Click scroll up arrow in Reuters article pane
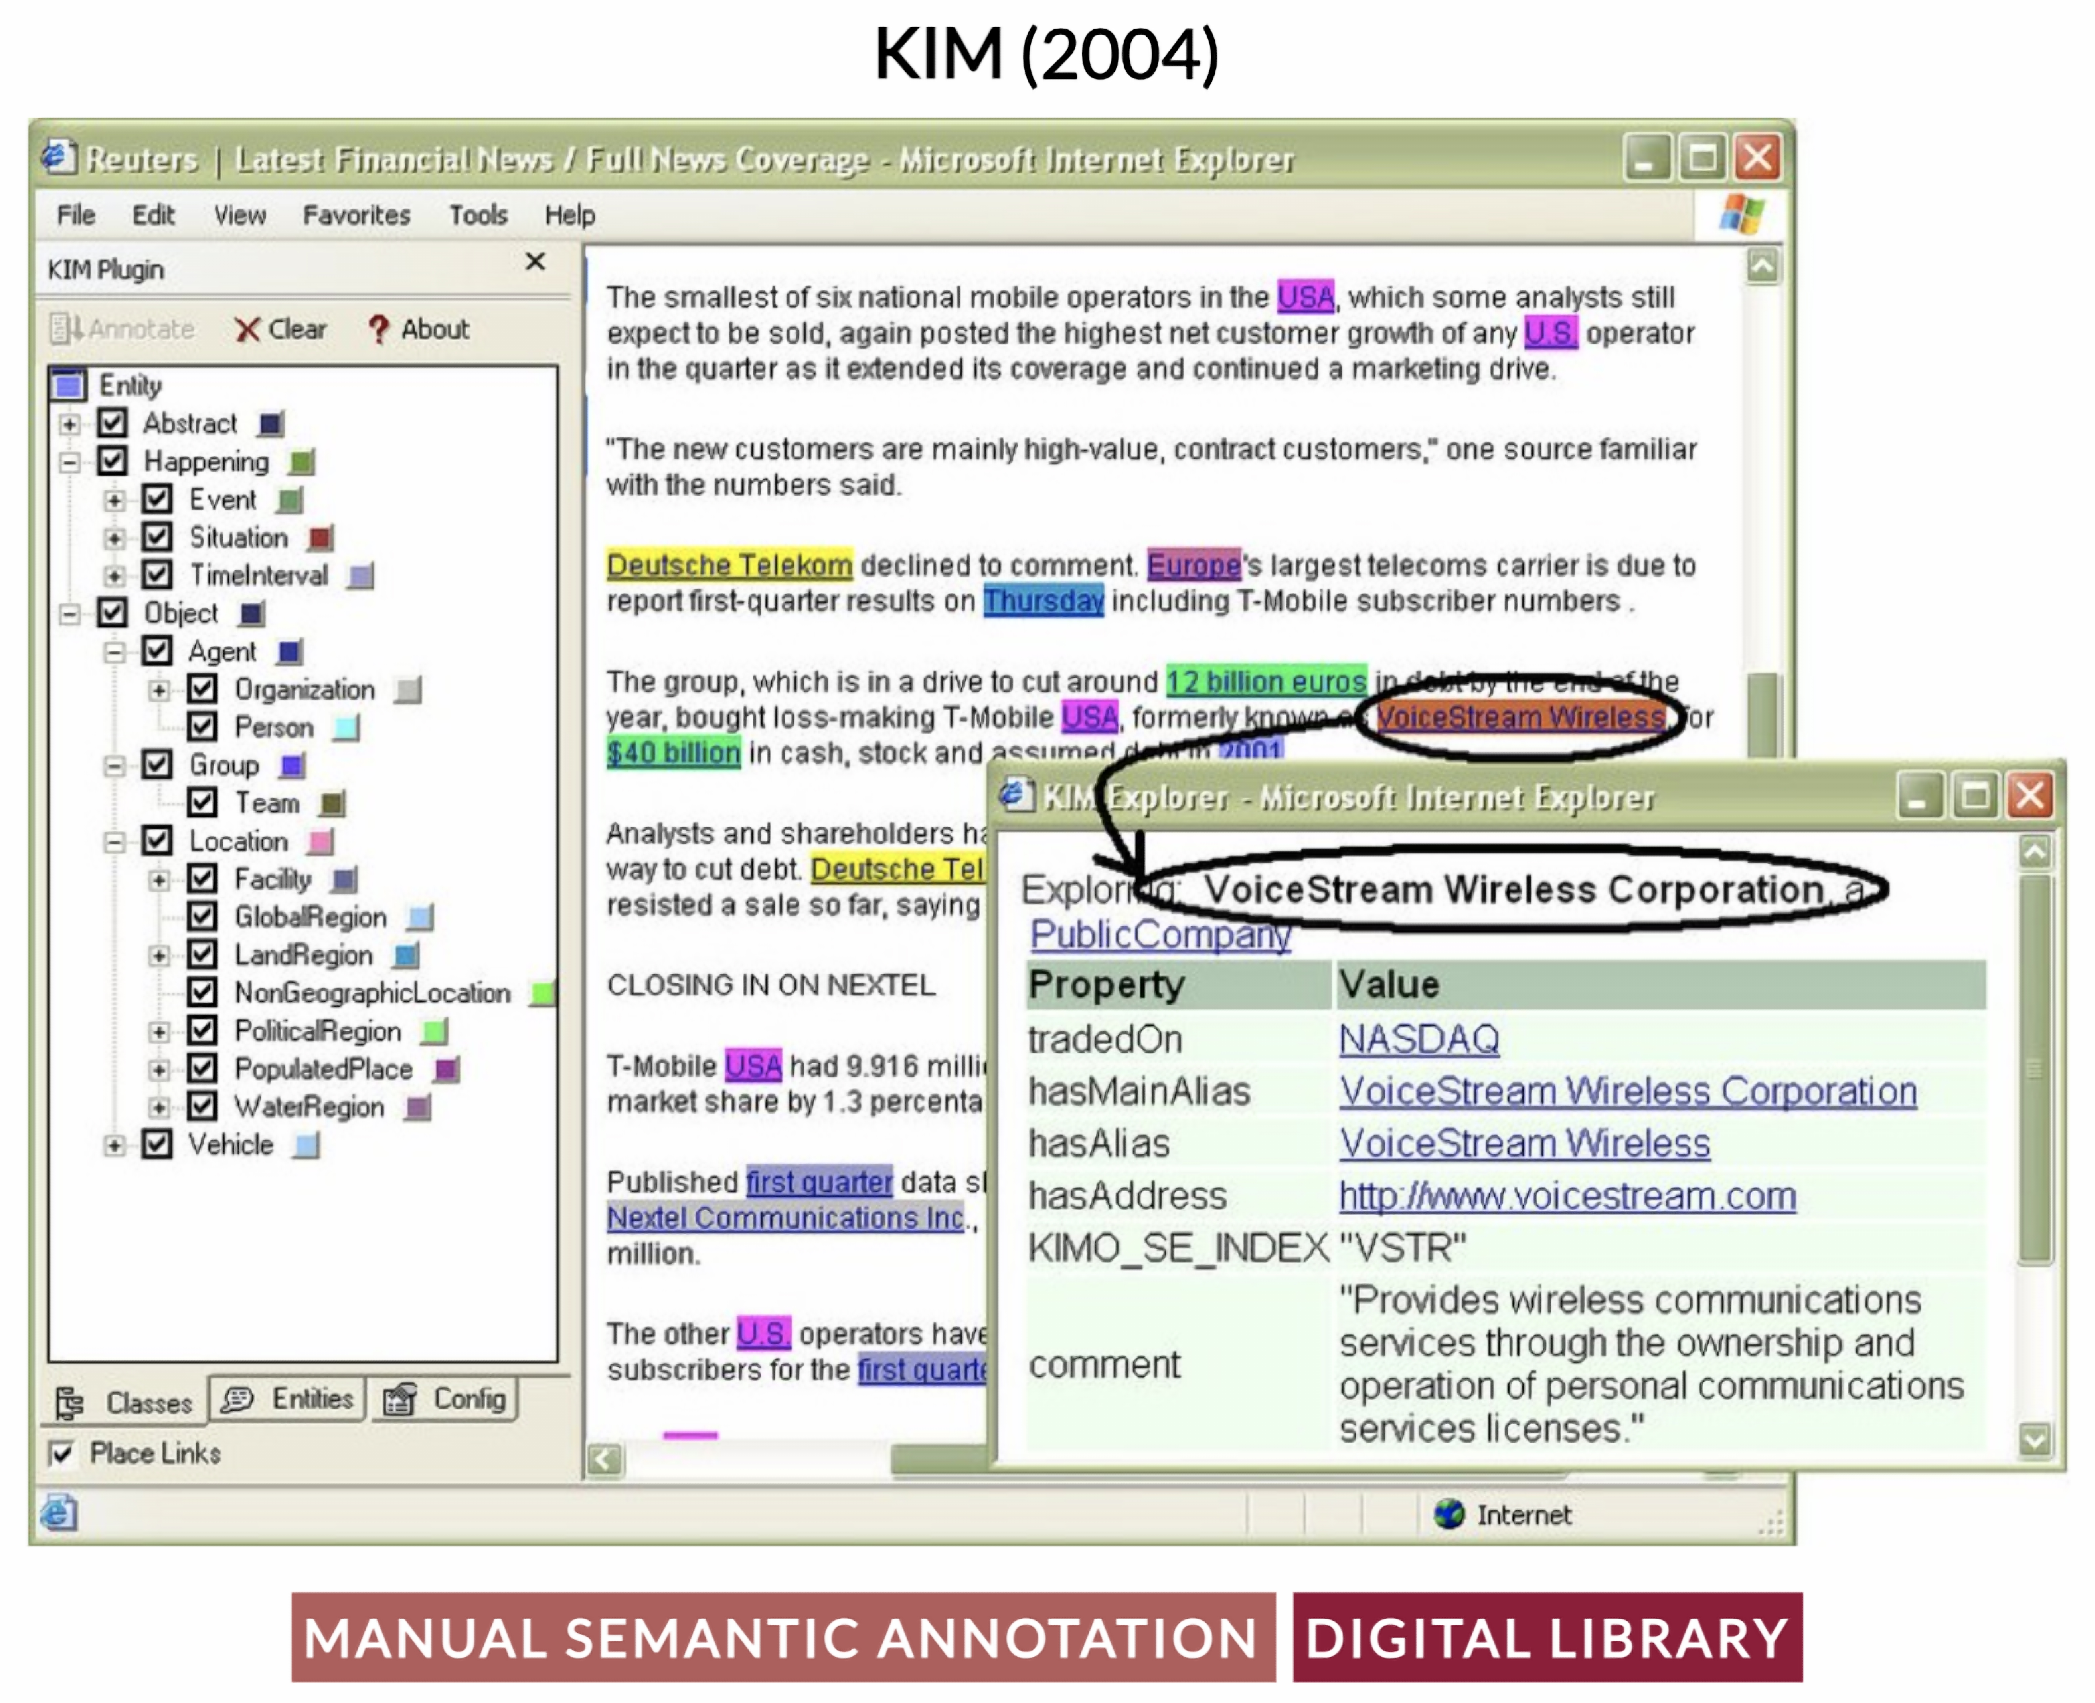This screenshot has height=1703, width=2095. (1761, 266)
